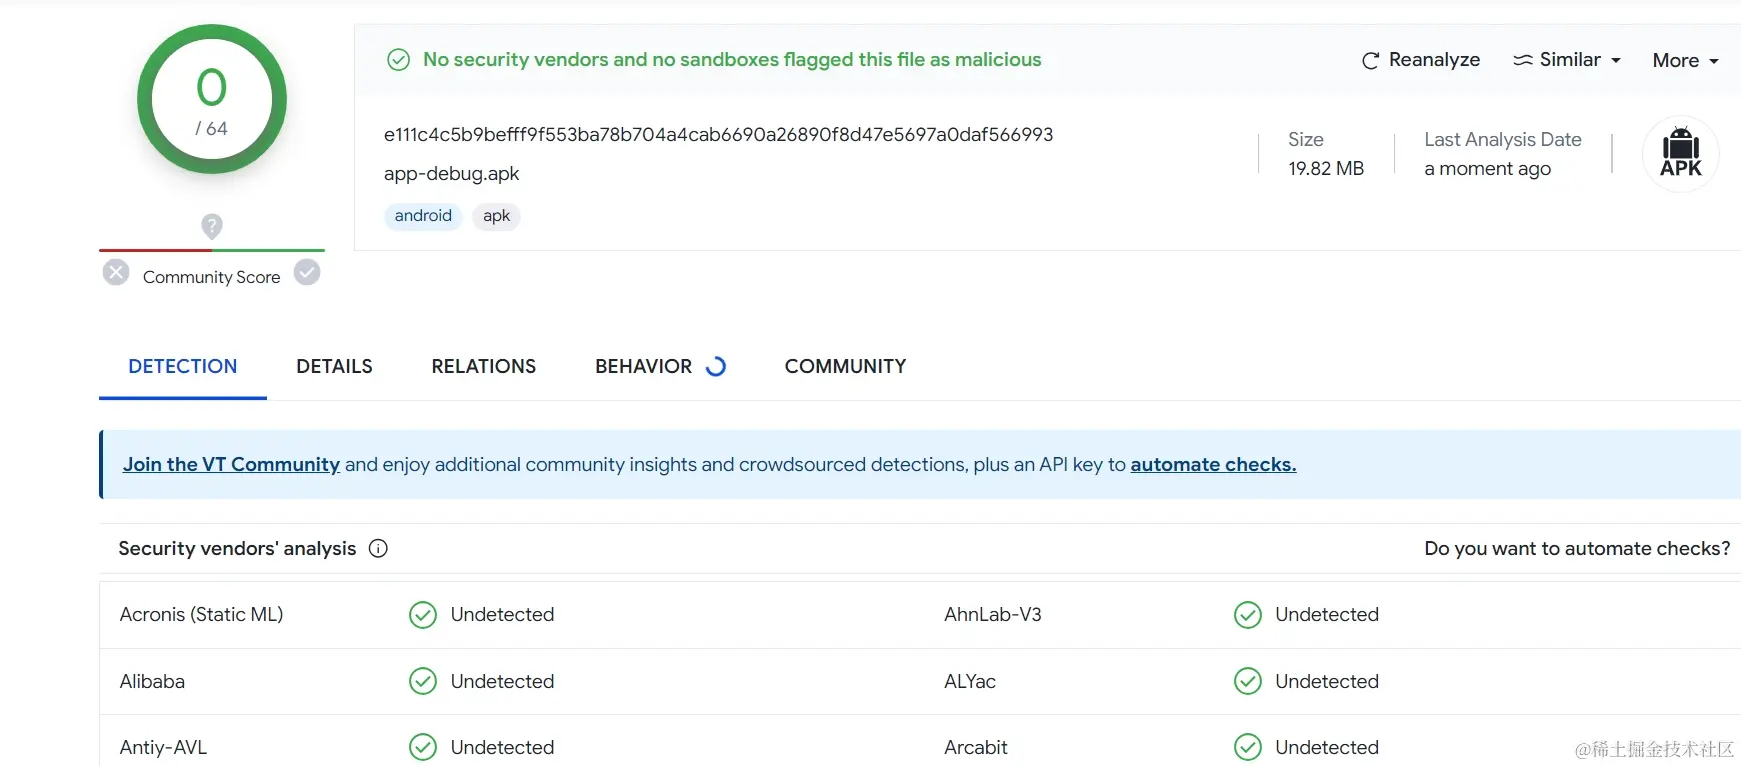Click the info icon beside Security vendors' analysis
The height and width of the screenshot is (766, 1741).
coord(378,548)
